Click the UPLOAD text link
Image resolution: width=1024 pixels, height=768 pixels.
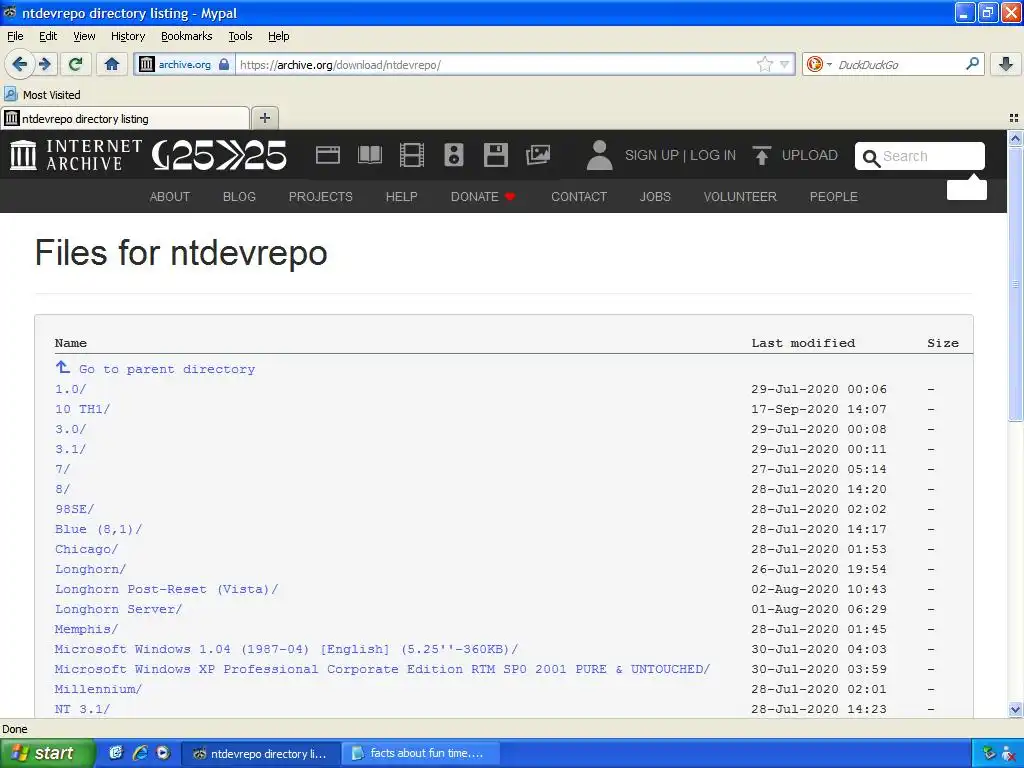(810, 155)
